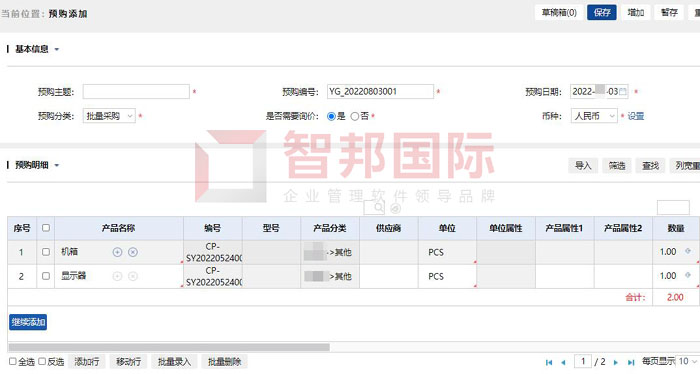Check the box for row 1 机箱
Viewport: 700px width, 374px height.
coord(46,252)
